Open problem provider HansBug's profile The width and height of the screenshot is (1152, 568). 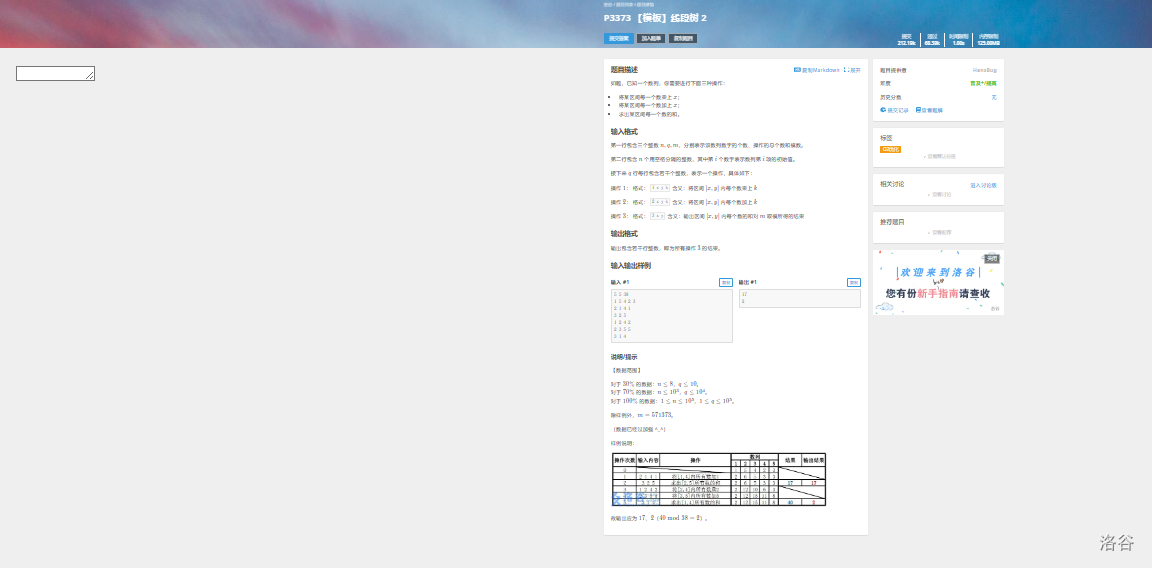click(984, 70)
